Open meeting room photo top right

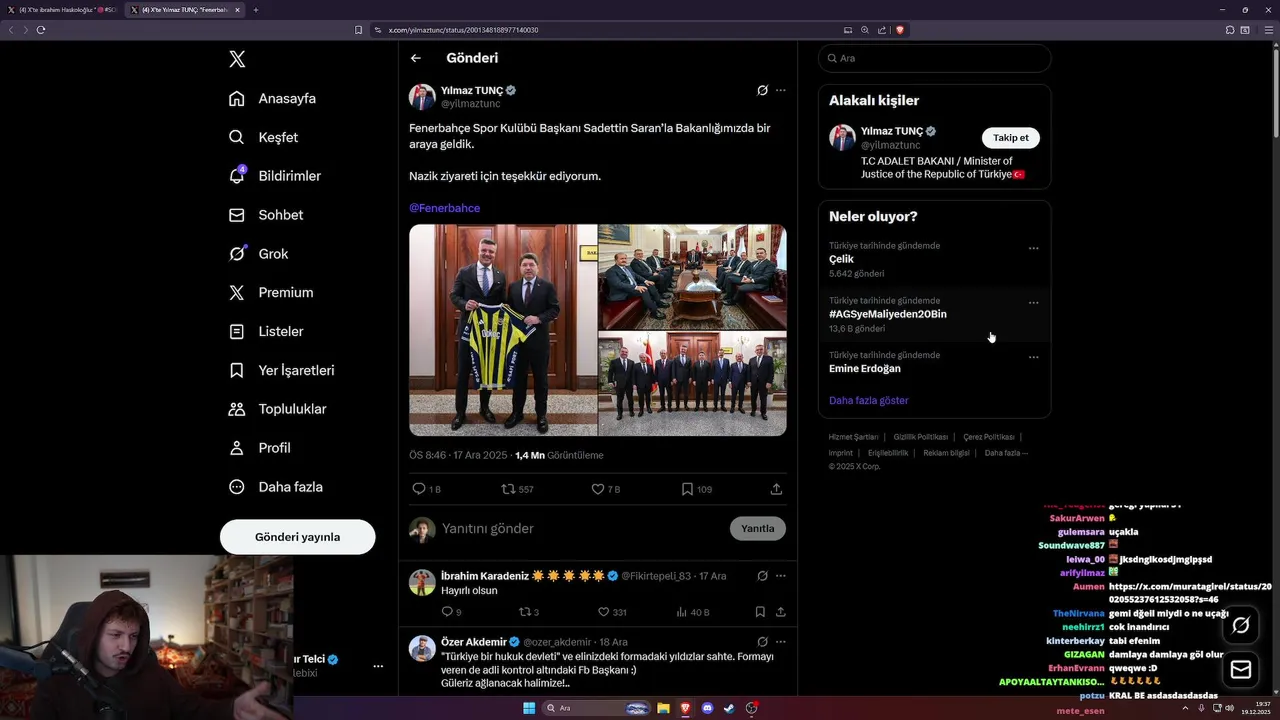pyautogui.click(x=692, y=277)
